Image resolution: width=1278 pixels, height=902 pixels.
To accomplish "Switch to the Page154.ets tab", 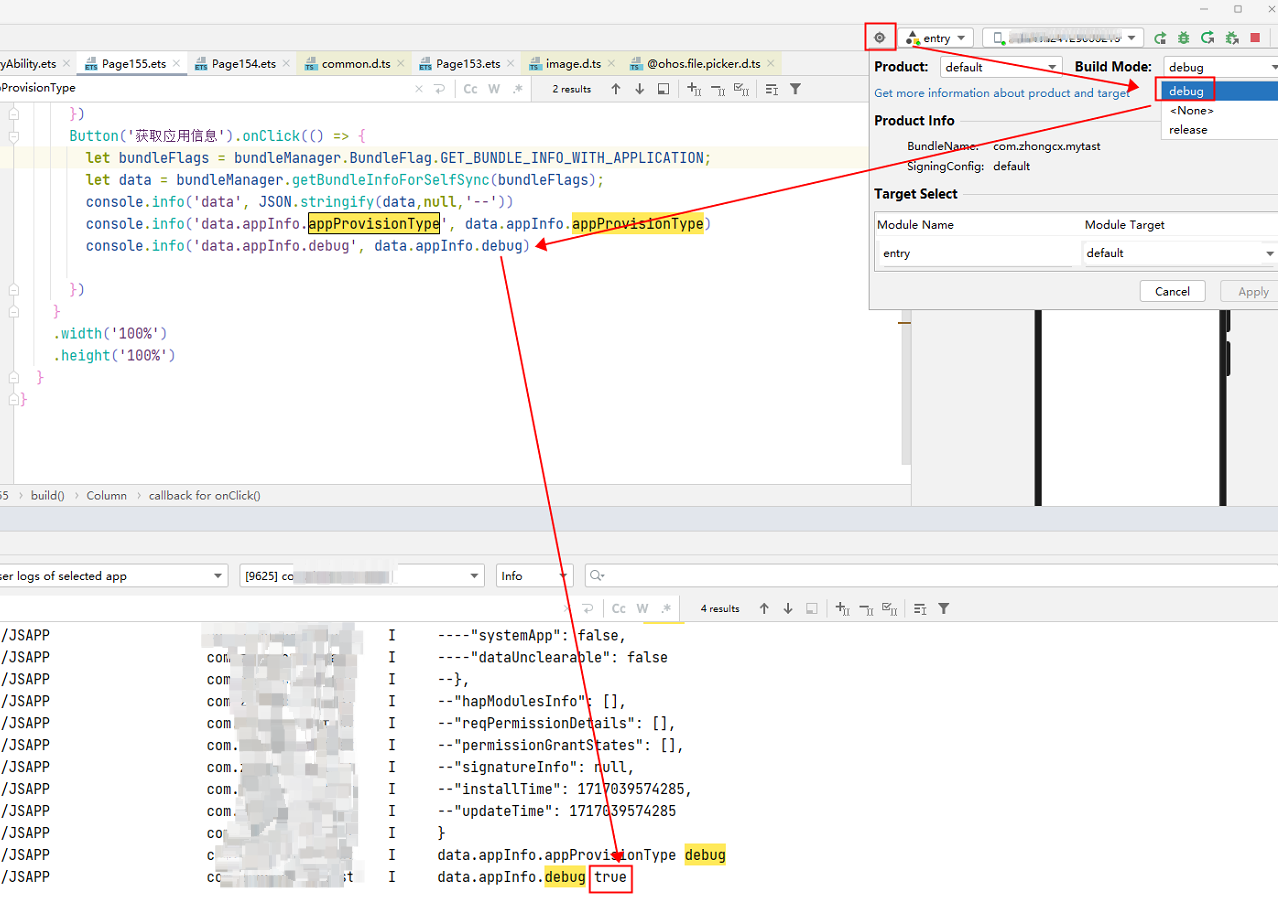I will click(x=242, y=63).
